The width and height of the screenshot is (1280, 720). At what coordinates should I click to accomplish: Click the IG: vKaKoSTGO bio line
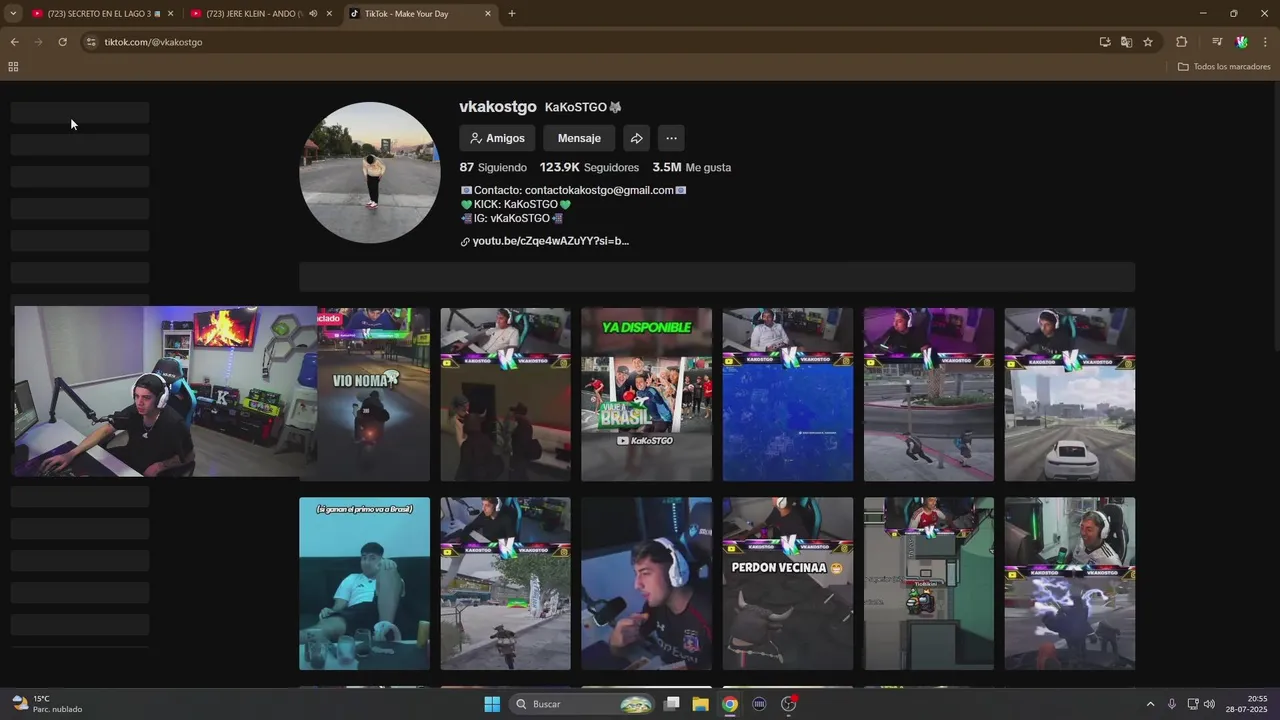511,218
